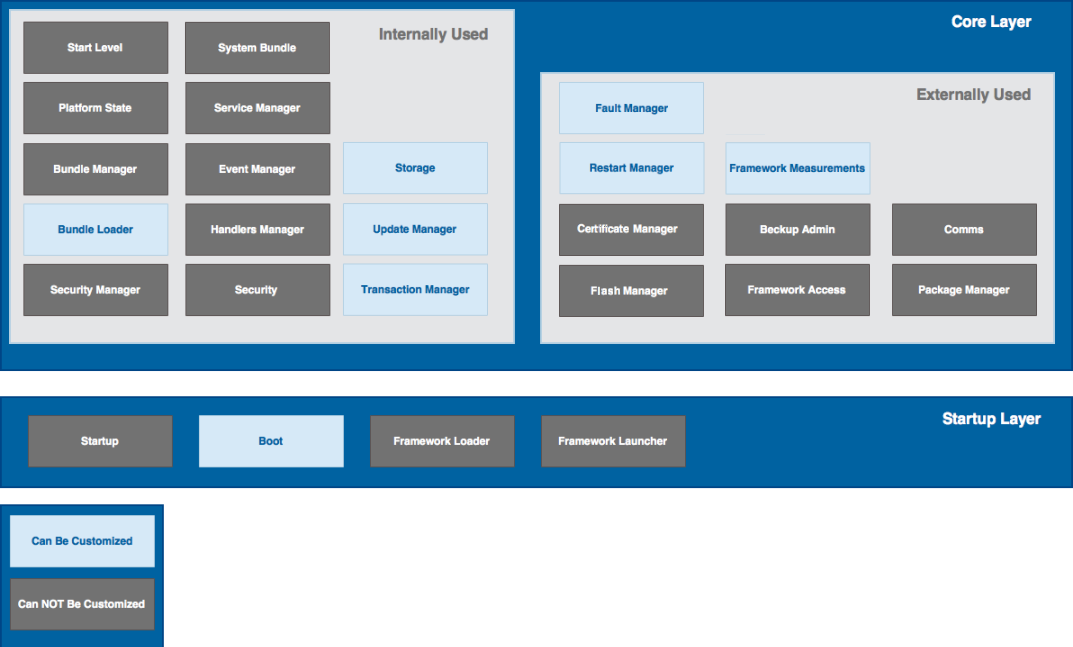Toggle the Transaction Manager module
This screenshot has height=647, width=1073.
(414, 289)
